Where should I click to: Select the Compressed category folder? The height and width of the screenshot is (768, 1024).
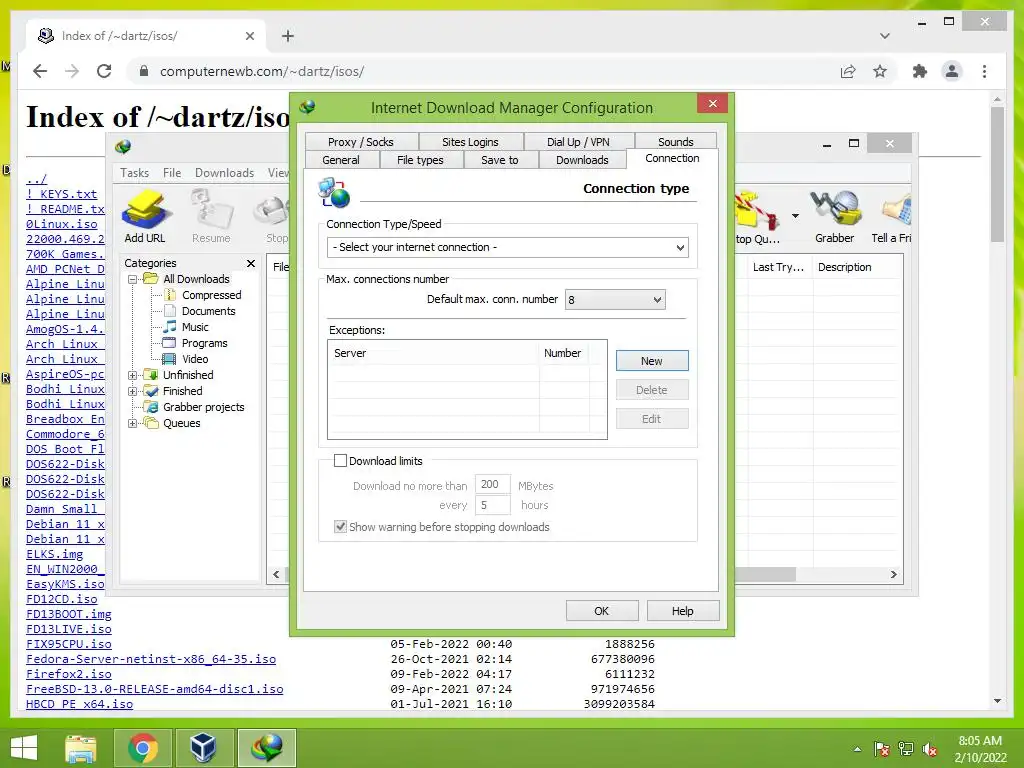click(211, 295)
